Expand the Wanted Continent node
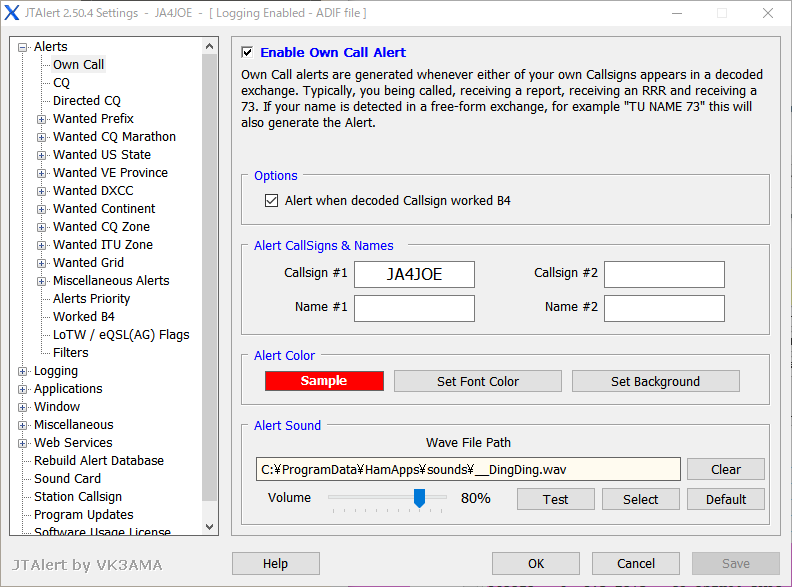Screen dimensions: 792x587 coord(41,209)
